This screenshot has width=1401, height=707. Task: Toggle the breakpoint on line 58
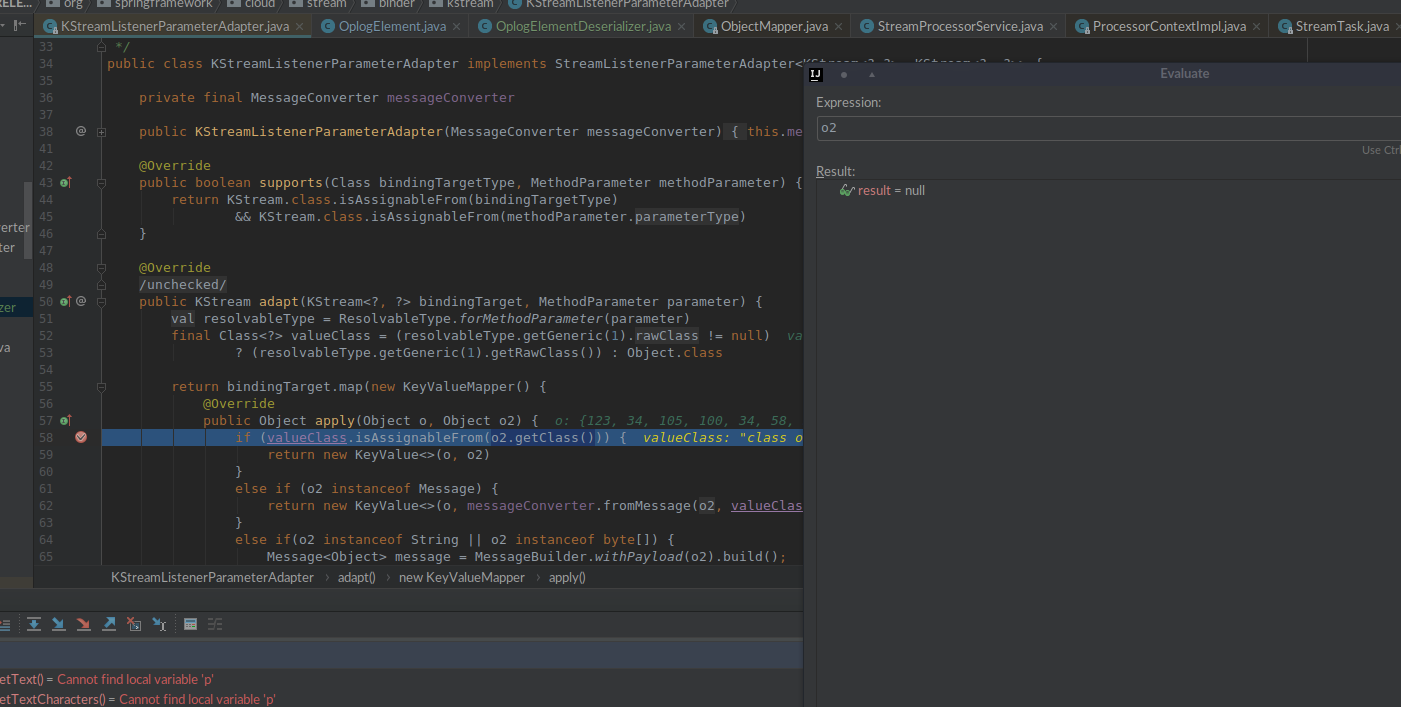tap(81, 437)
